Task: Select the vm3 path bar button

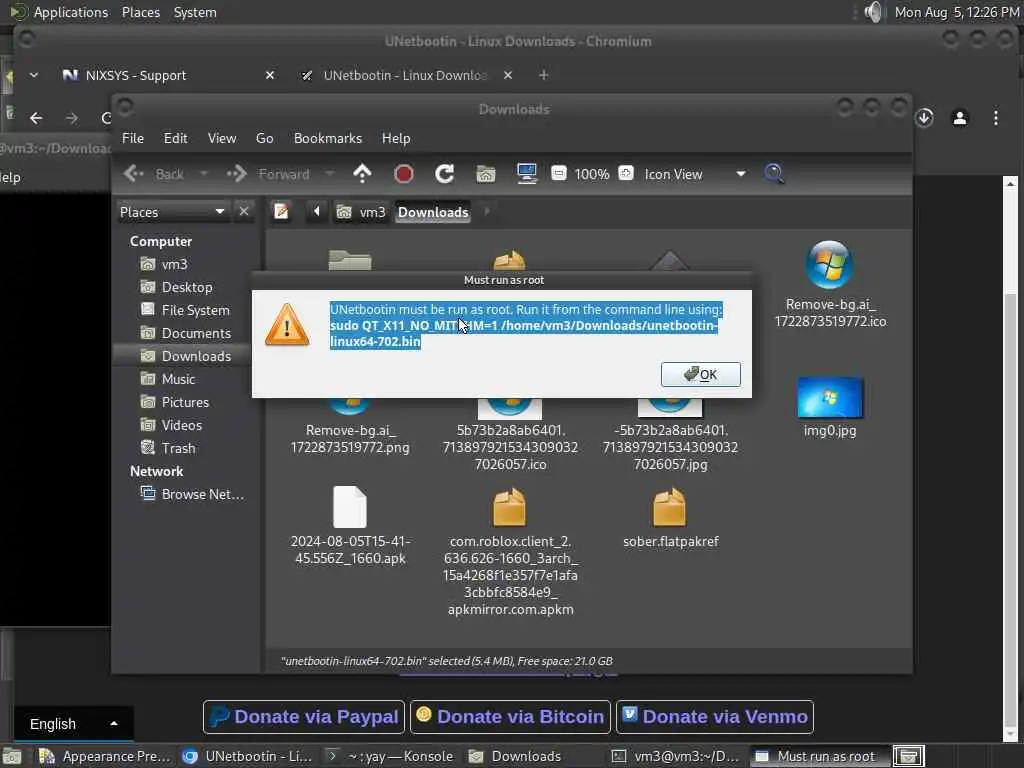Action: pos(361,212)
